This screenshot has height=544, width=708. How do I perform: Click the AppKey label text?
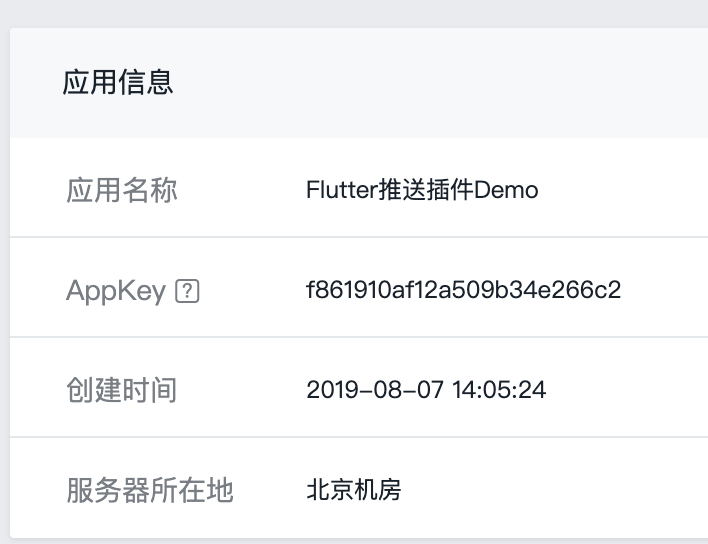coord(116,291)
